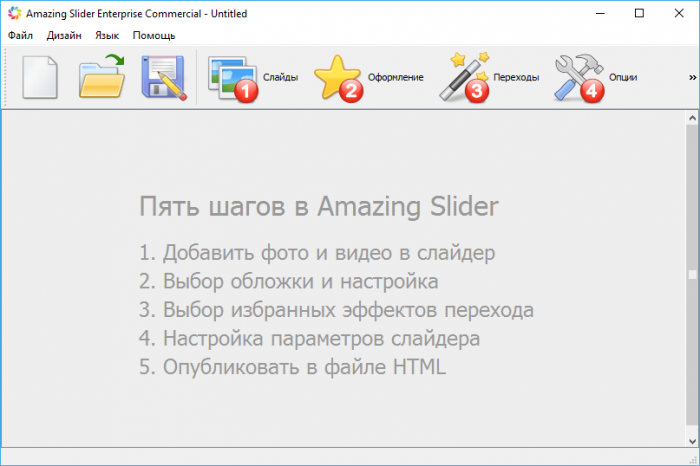Click text 'Выбор избранных эффектов перехода'
The width and height of the screenshot is (700, 466).
[348, 310]
